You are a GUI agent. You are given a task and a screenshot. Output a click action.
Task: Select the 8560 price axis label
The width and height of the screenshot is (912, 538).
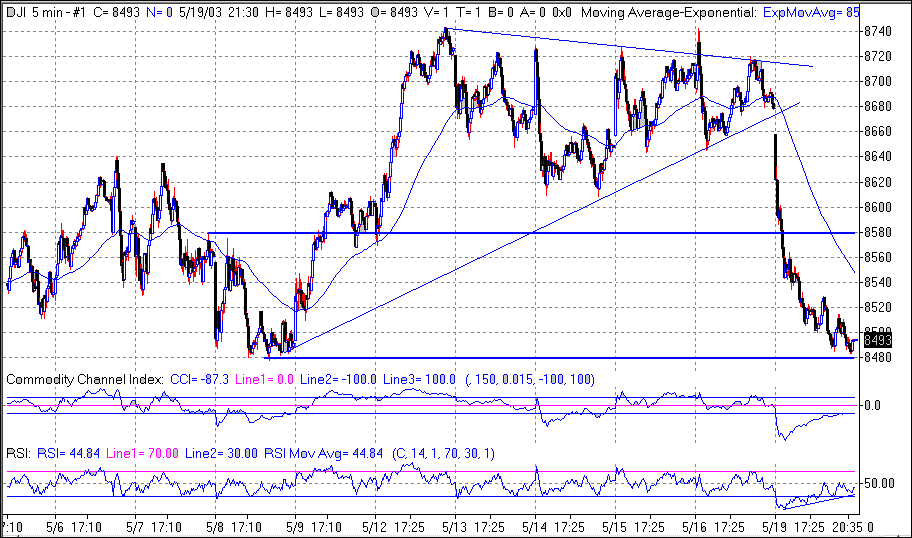[x=878, y=257]
